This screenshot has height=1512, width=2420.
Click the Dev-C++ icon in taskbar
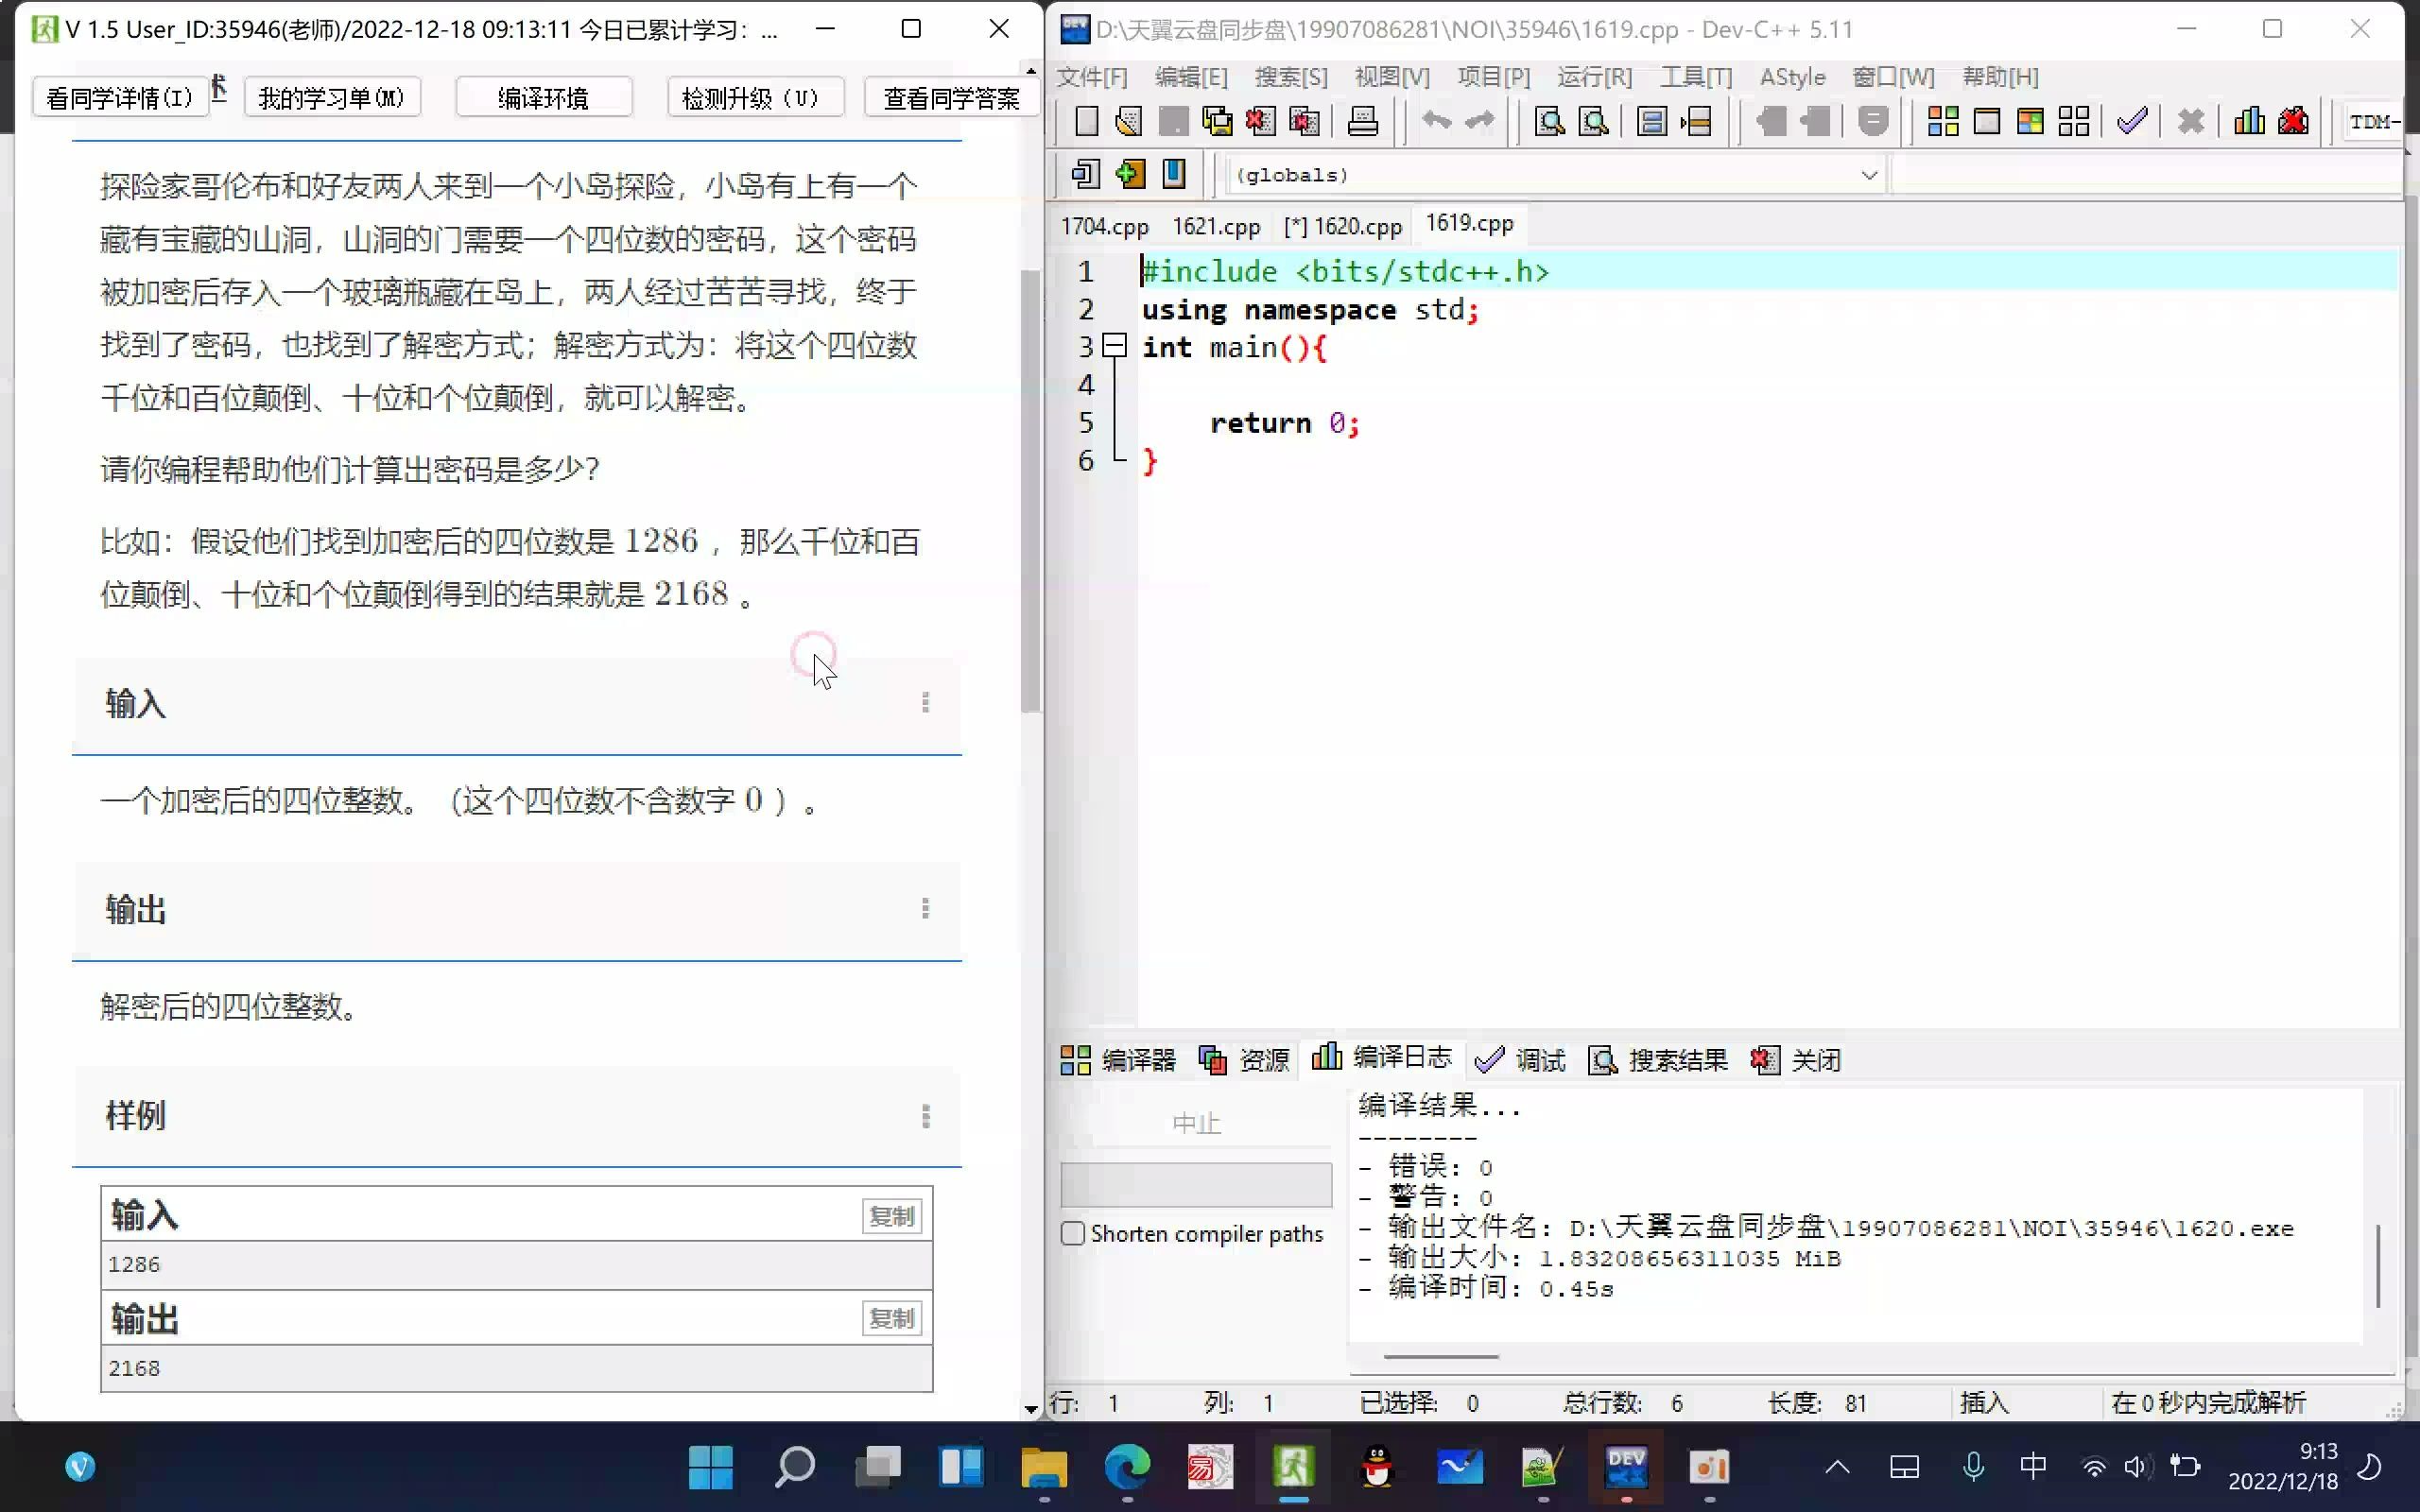[1626, 1466]
